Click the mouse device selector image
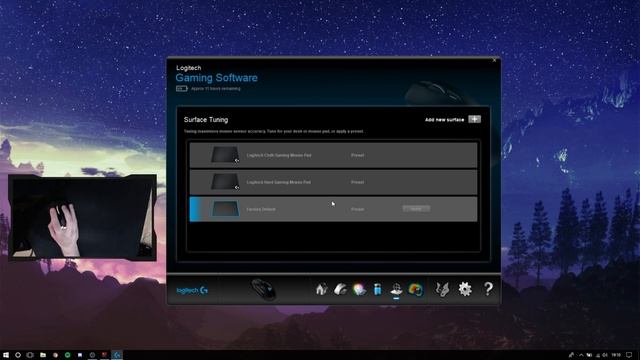The height and width of the screenshot is (360, 640). (x=263, y=289)
